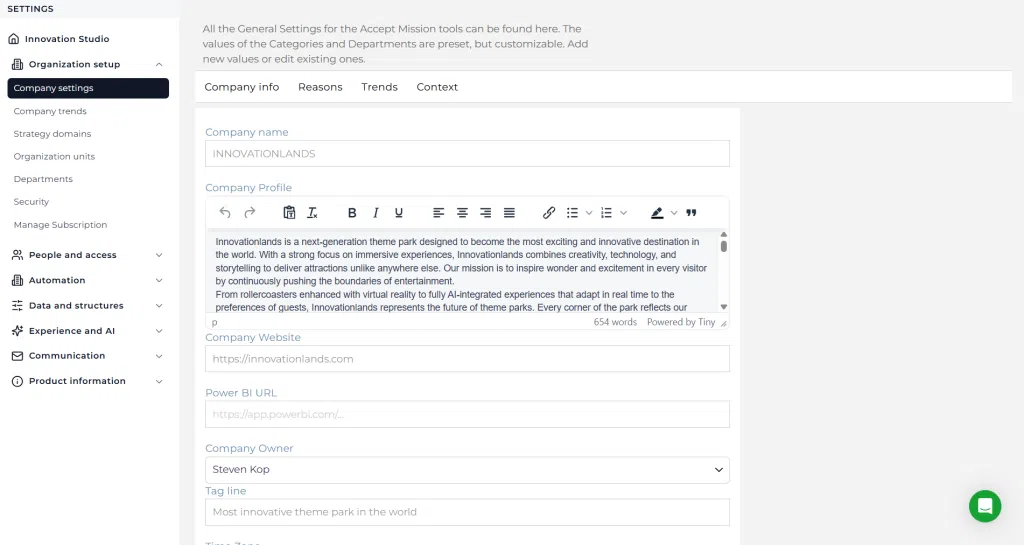
Task: Redo the edit in Company Profile editor
Action: 249,213
